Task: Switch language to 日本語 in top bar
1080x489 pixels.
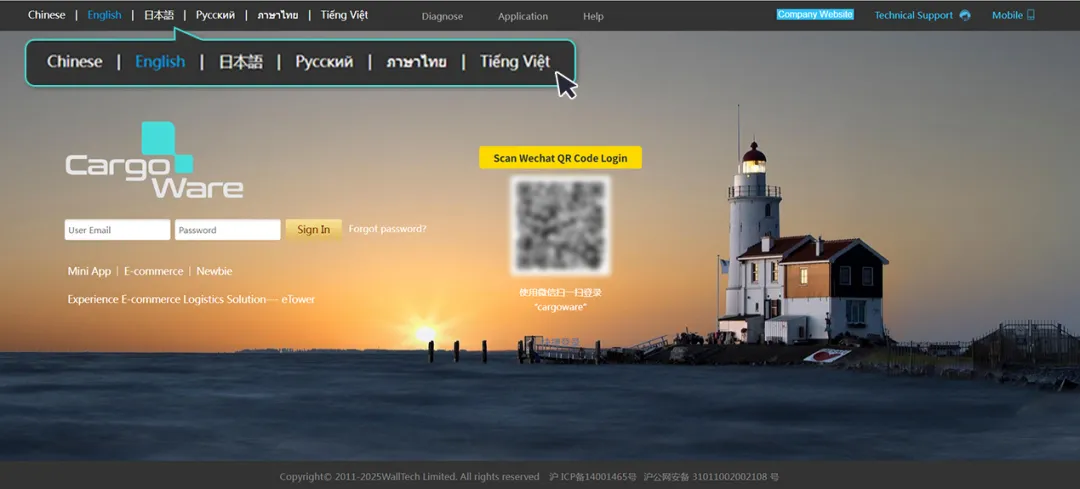Action: pos(158,15)
